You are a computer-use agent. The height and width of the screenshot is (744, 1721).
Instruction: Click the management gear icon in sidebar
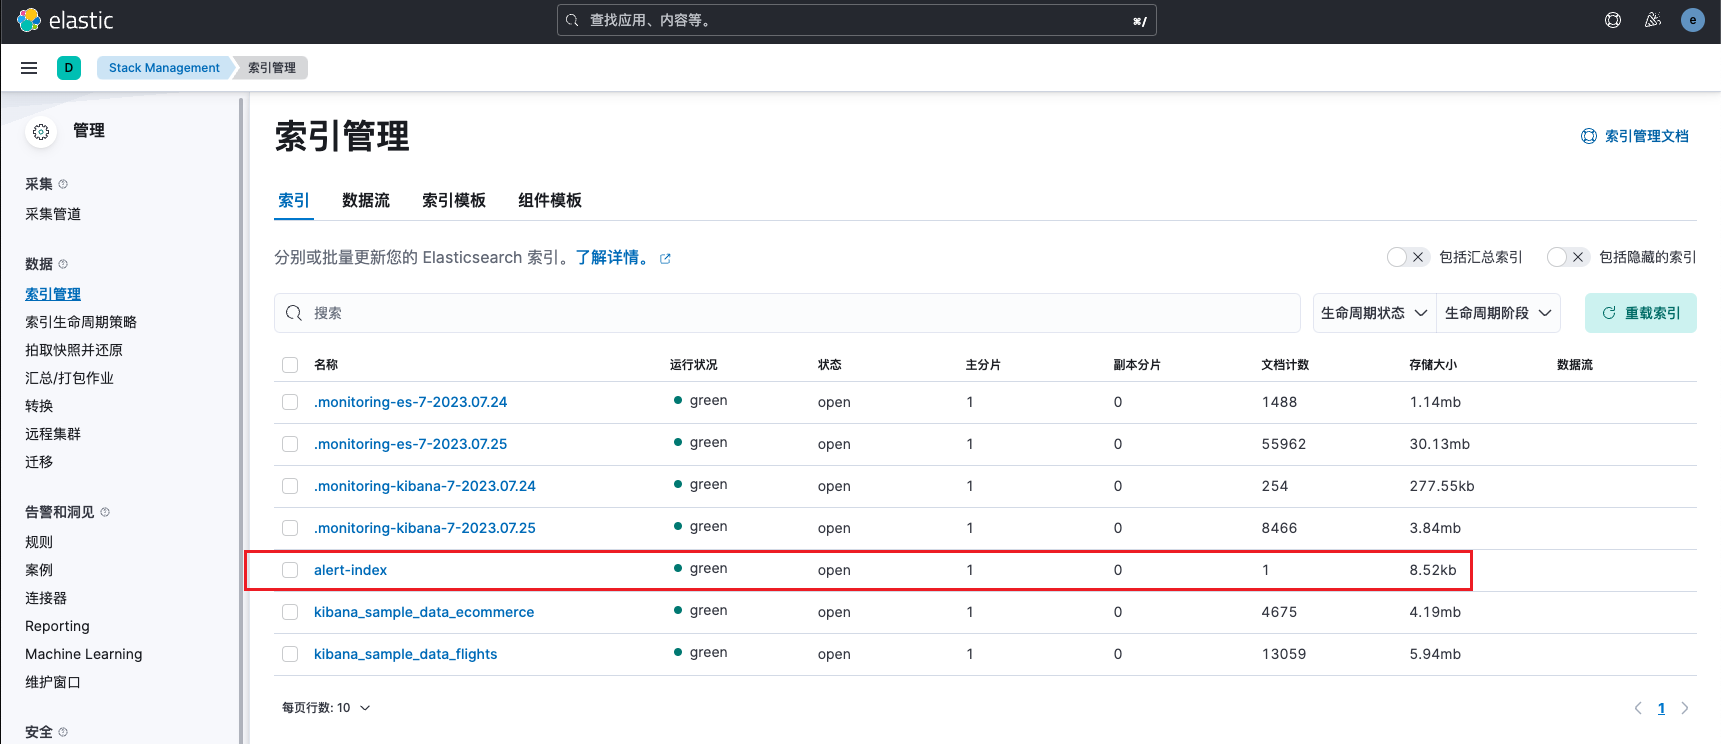[x=41, y=131]
